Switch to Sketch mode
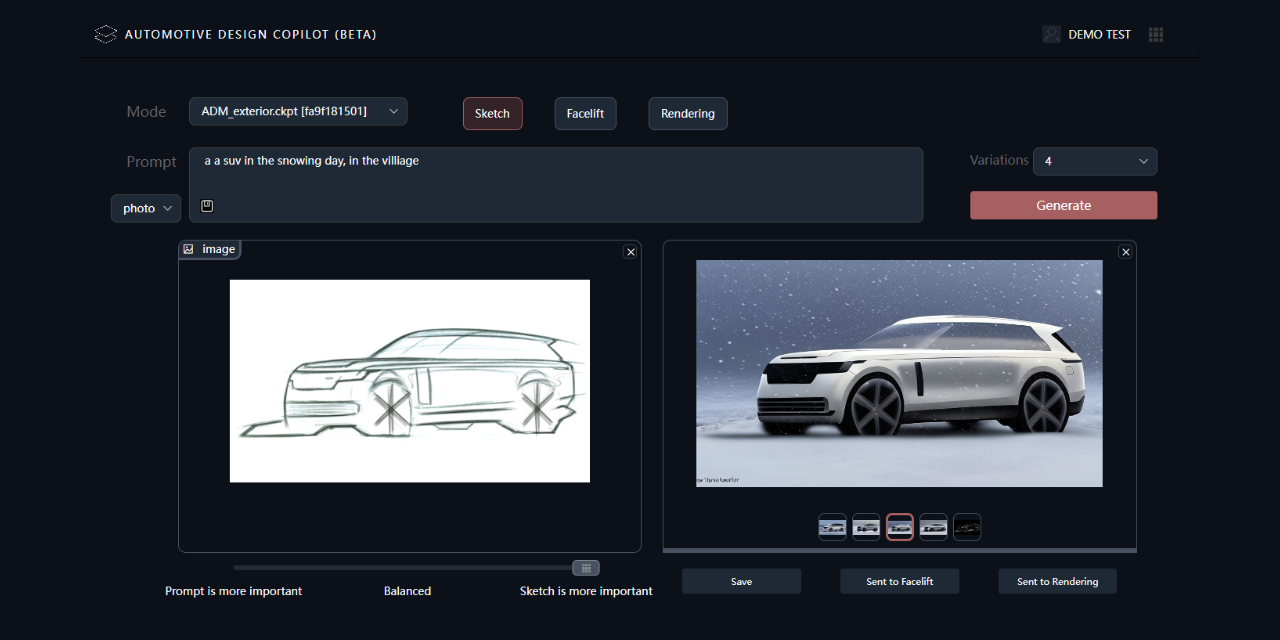The height and width of the screenshot is (640, 1280). 492,113
